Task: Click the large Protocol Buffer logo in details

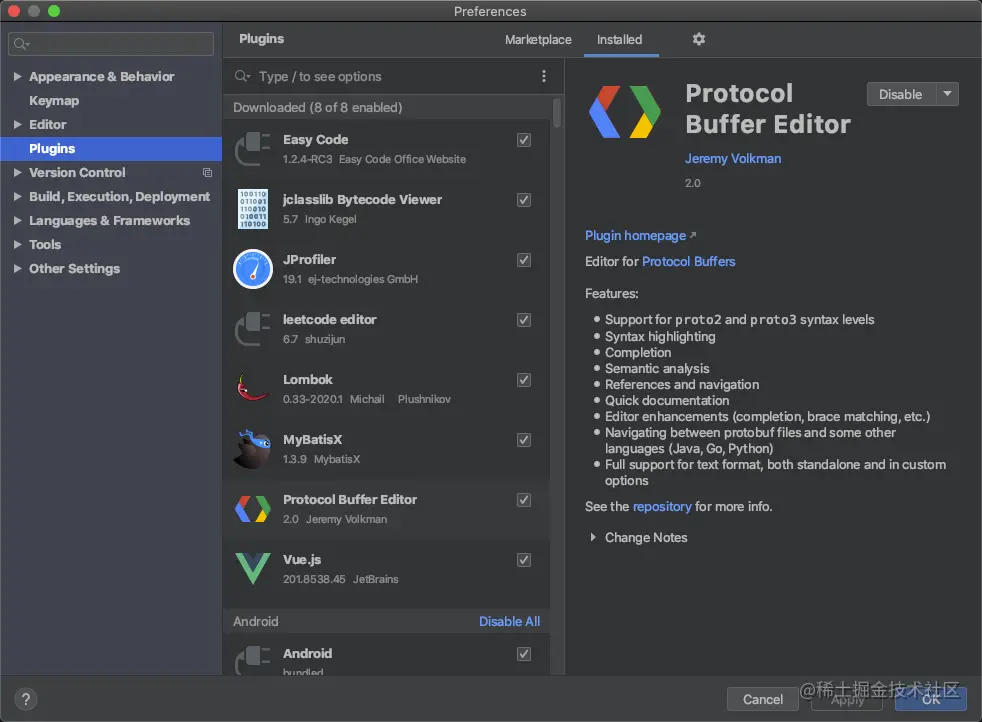Action: coord(625,112)
